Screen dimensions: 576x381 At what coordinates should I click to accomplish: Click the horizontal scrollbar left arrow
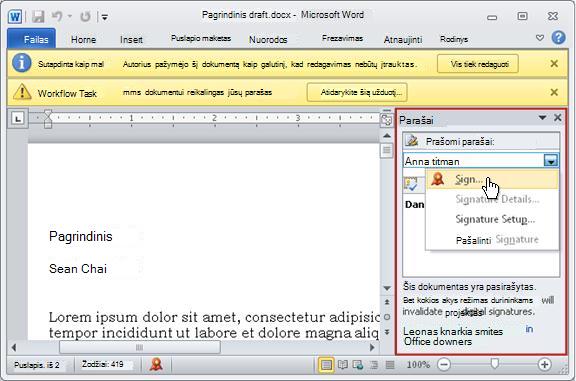(14, 347)
